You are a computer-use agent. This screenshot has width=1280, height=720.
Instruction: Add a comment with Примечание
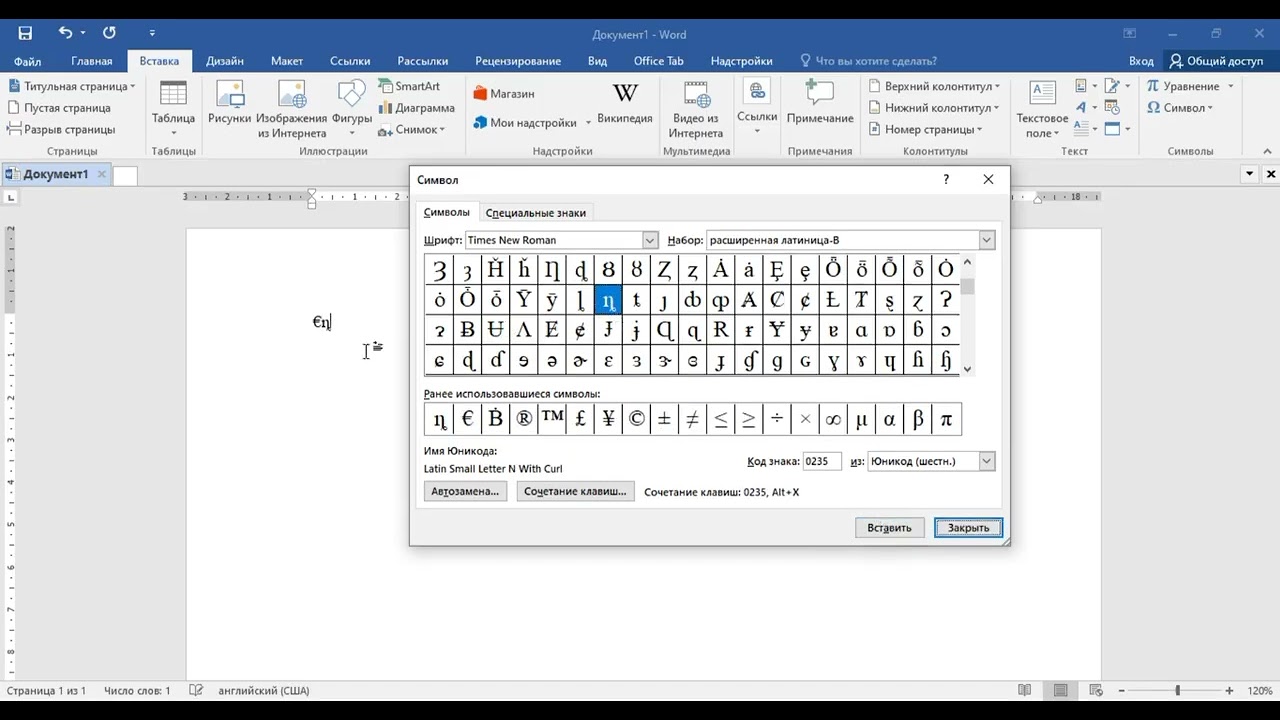(x=820, y=104)
